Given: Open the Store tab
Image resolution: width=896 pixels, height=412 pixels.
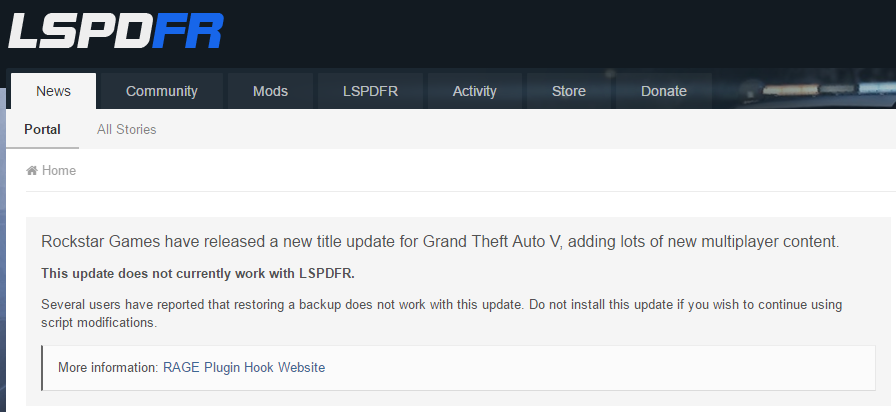Looking at the screenshot, I should [569, 91].
